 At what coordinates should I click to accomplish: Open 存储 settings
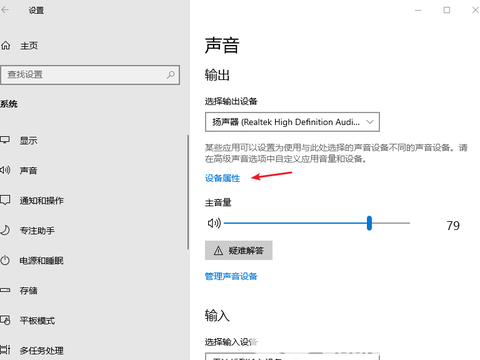[28, 290]
